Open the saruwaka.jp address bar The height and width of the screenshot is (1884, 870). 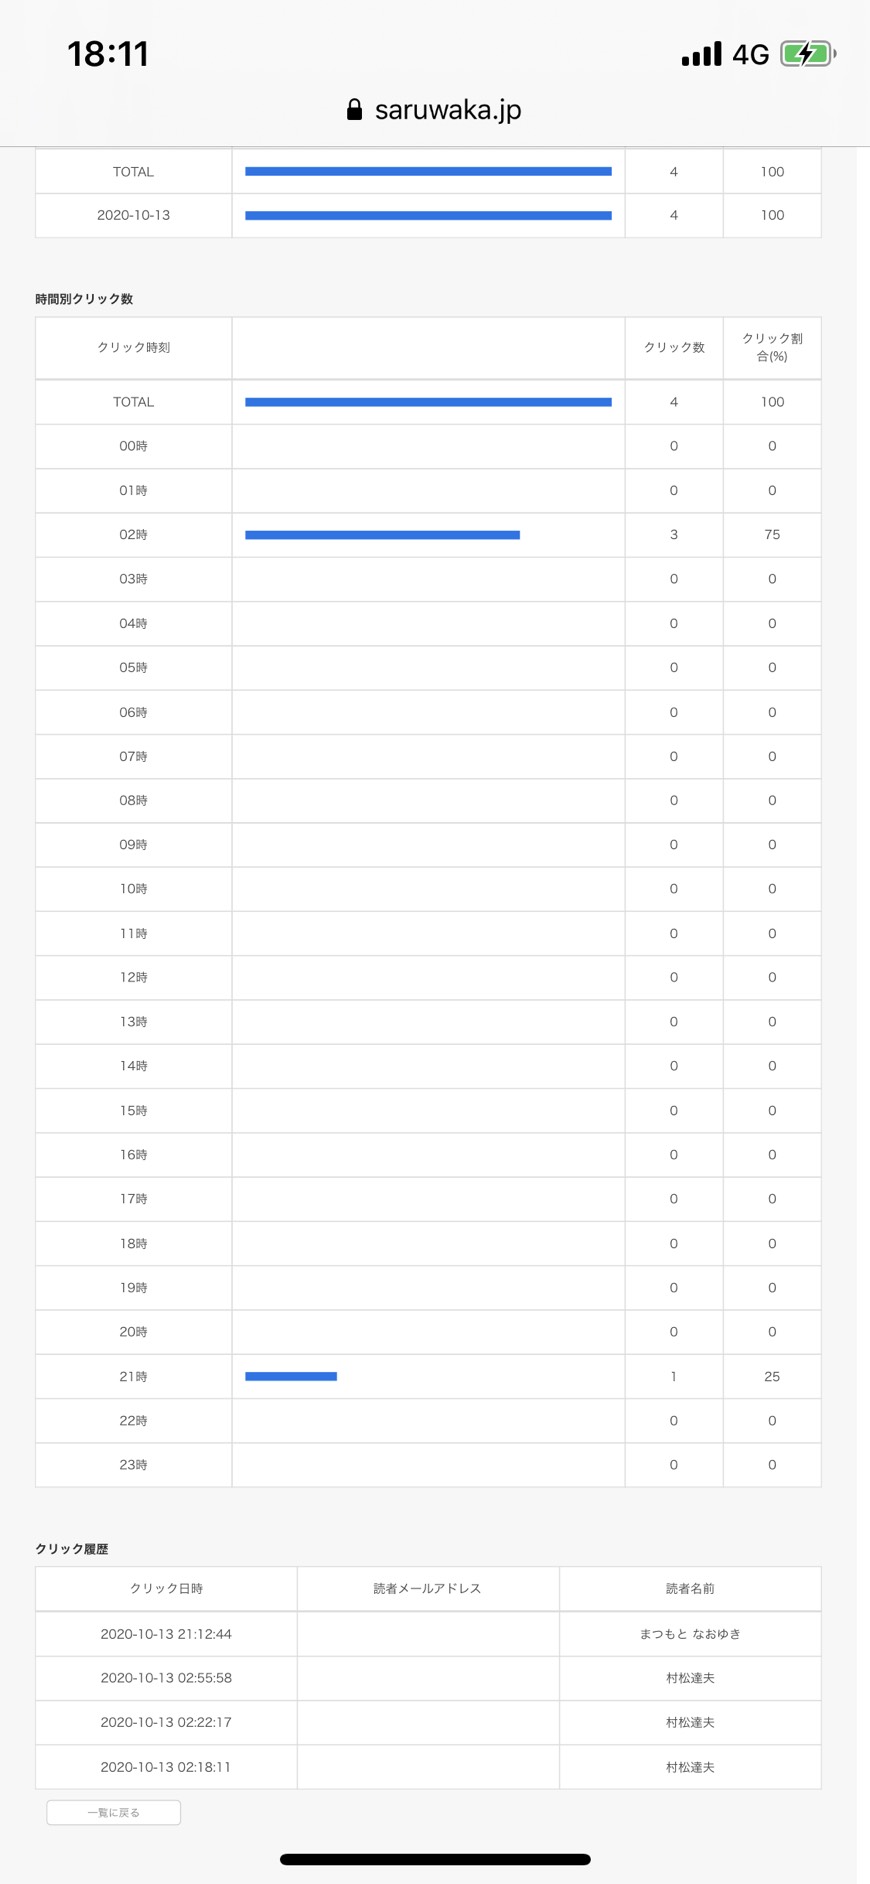(435, 110)
